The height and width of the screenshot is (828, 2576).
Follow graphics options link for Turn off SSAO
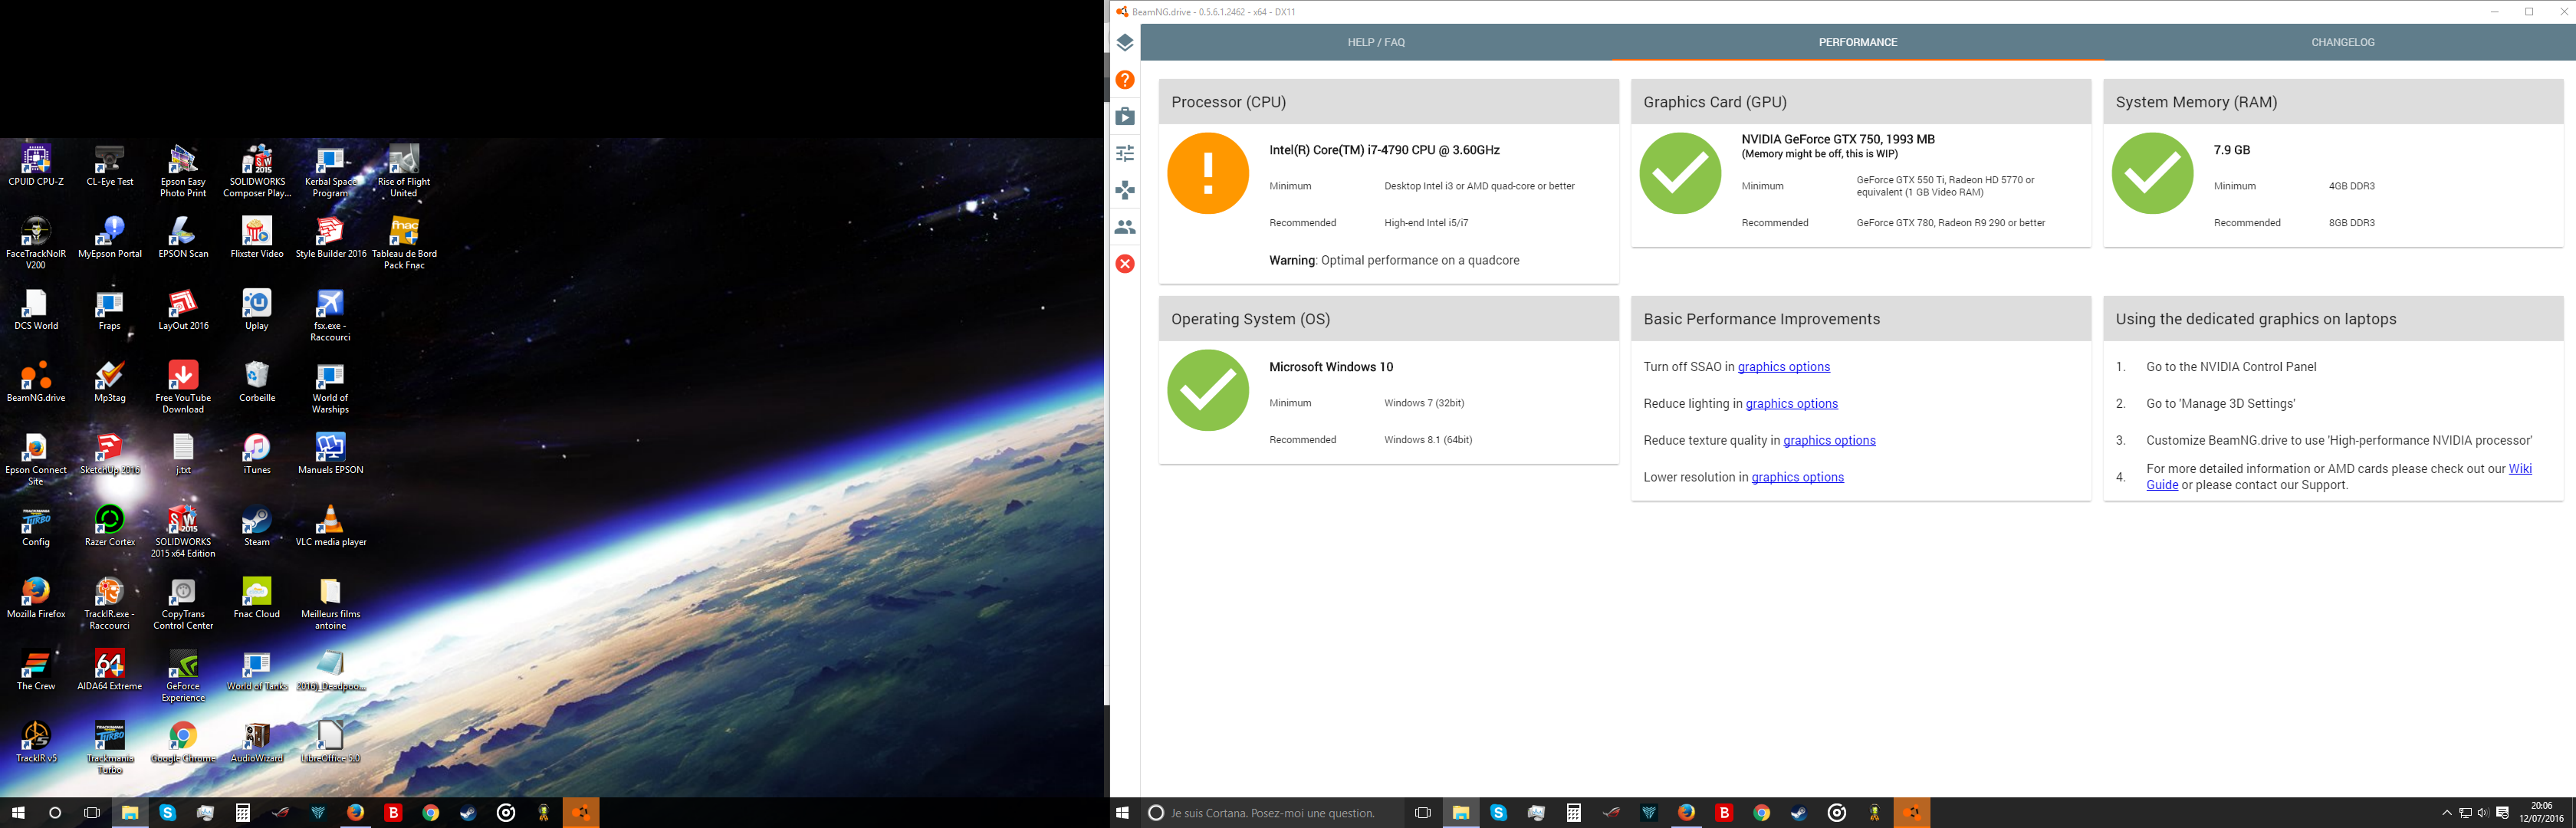pyautogui.click(x=1784, y=367)
